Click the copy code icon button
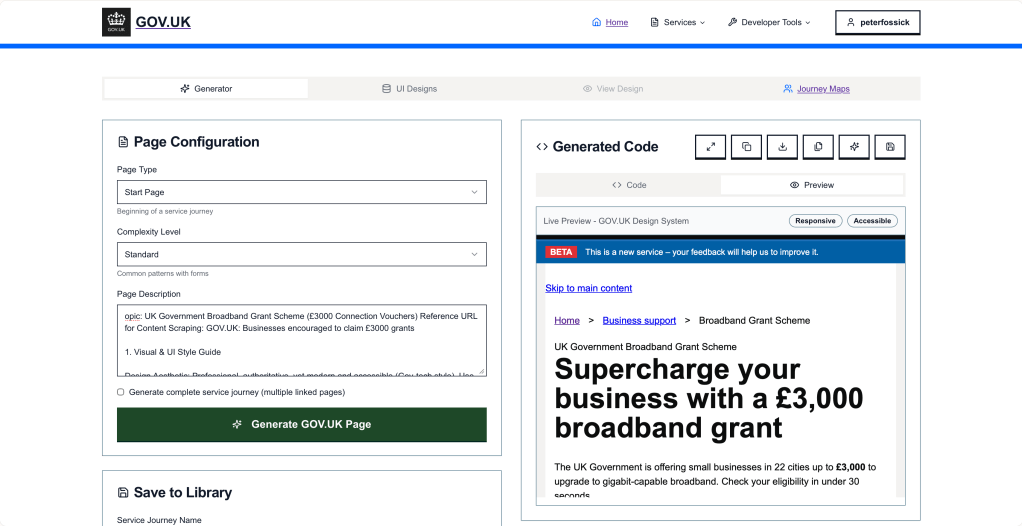This screenshot has width=1022, height=526. 746,147
